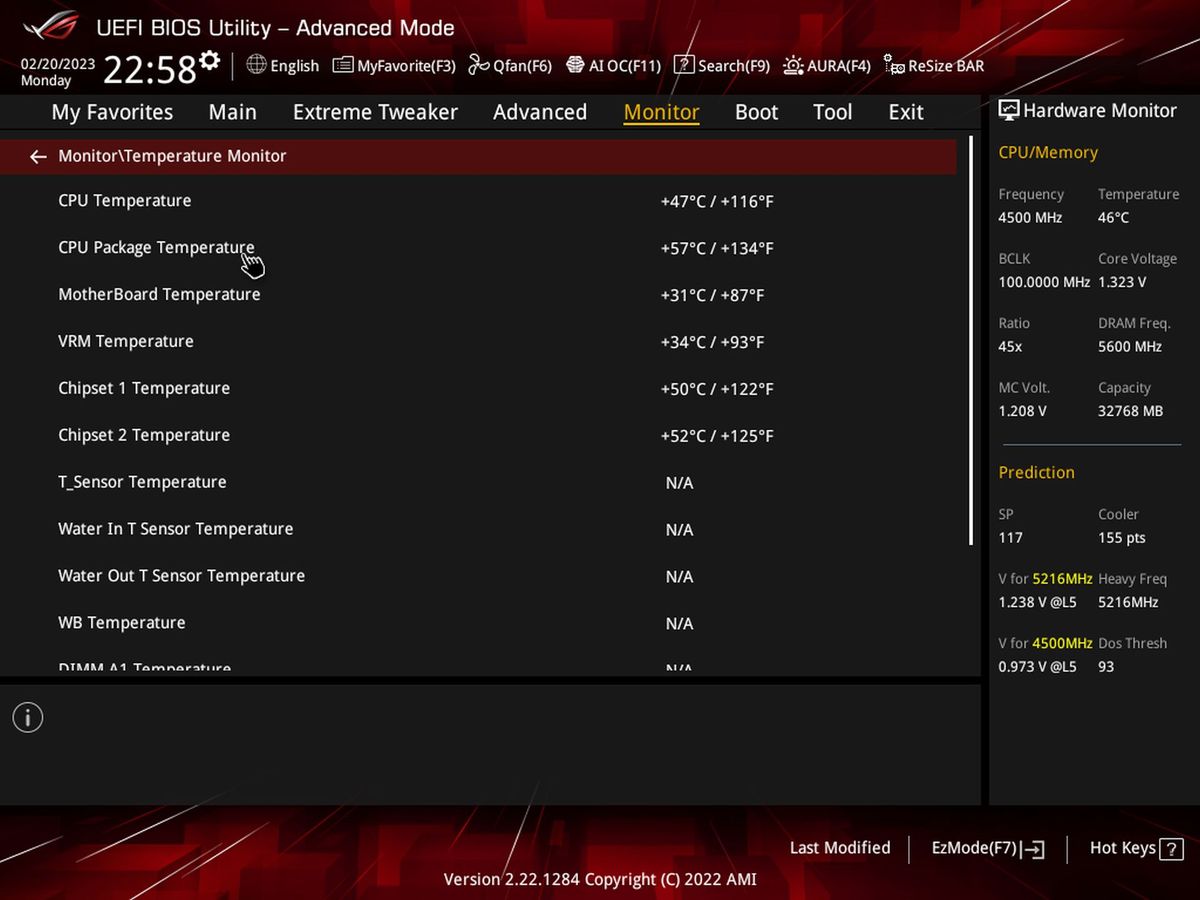Click the ReSize BAR icon
Screen dimensions: 1200x900
(894, 66)
